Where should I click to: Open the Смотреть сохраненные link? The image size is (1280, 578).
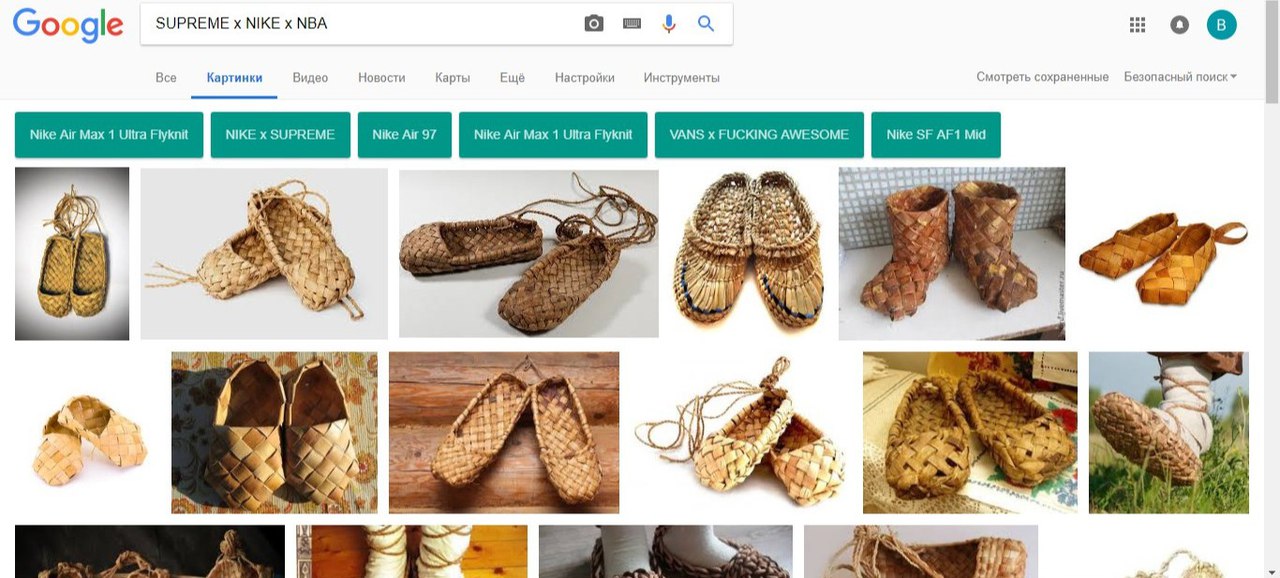[1042, 77]
